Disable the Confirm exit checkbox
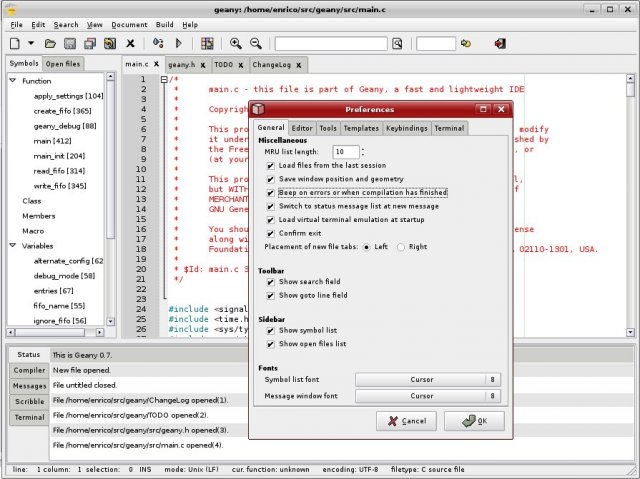This screenshot has height=479, width=640. (x=270, y=233)
